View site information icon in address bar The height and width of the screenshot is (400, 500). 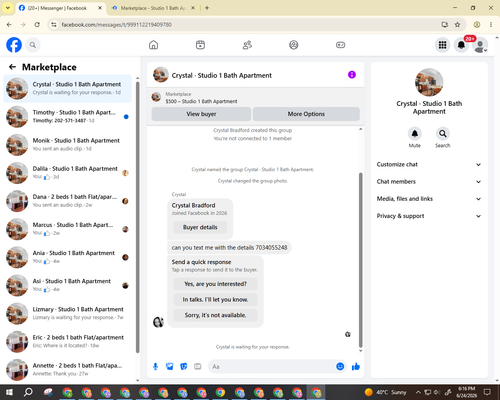pos(53,24)
